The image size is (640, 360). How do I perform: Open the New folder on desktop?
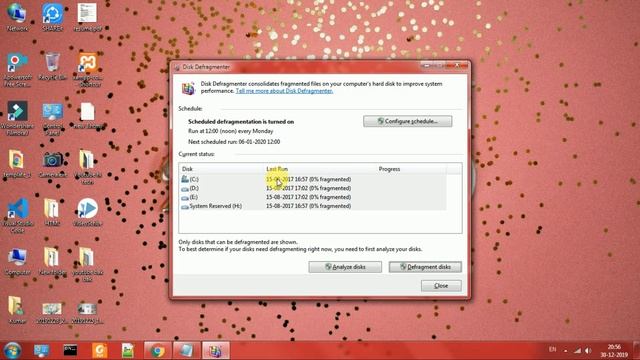[x=52, y=261]
